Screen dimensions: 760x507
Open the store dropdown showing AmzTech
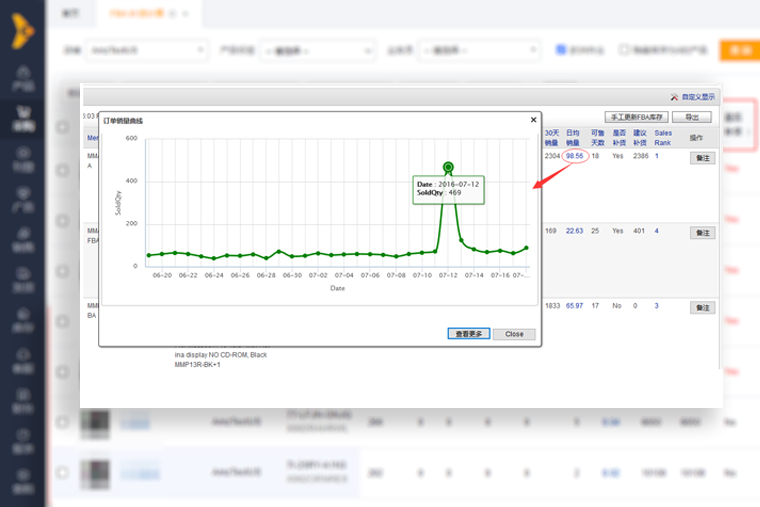(144, 50)
